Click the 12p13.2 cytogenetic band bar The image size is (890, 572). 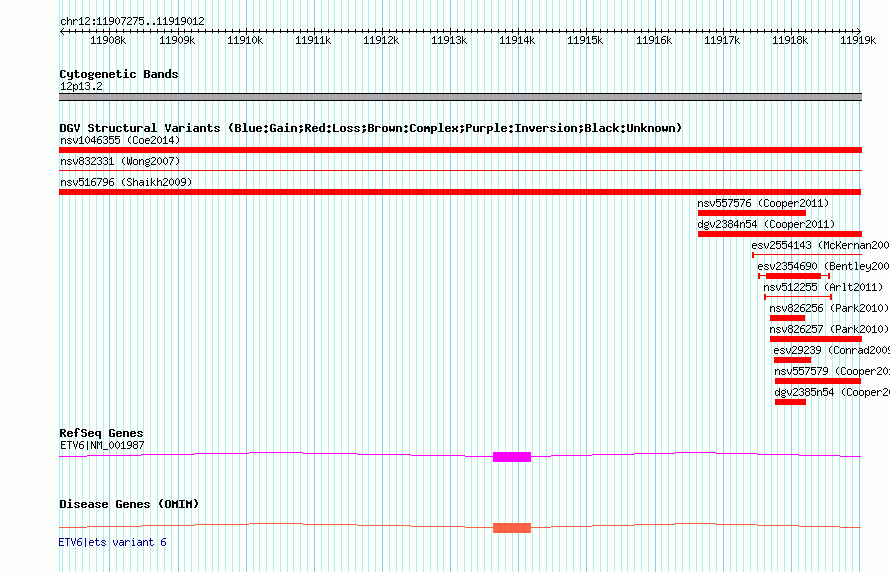coord(460,97)
